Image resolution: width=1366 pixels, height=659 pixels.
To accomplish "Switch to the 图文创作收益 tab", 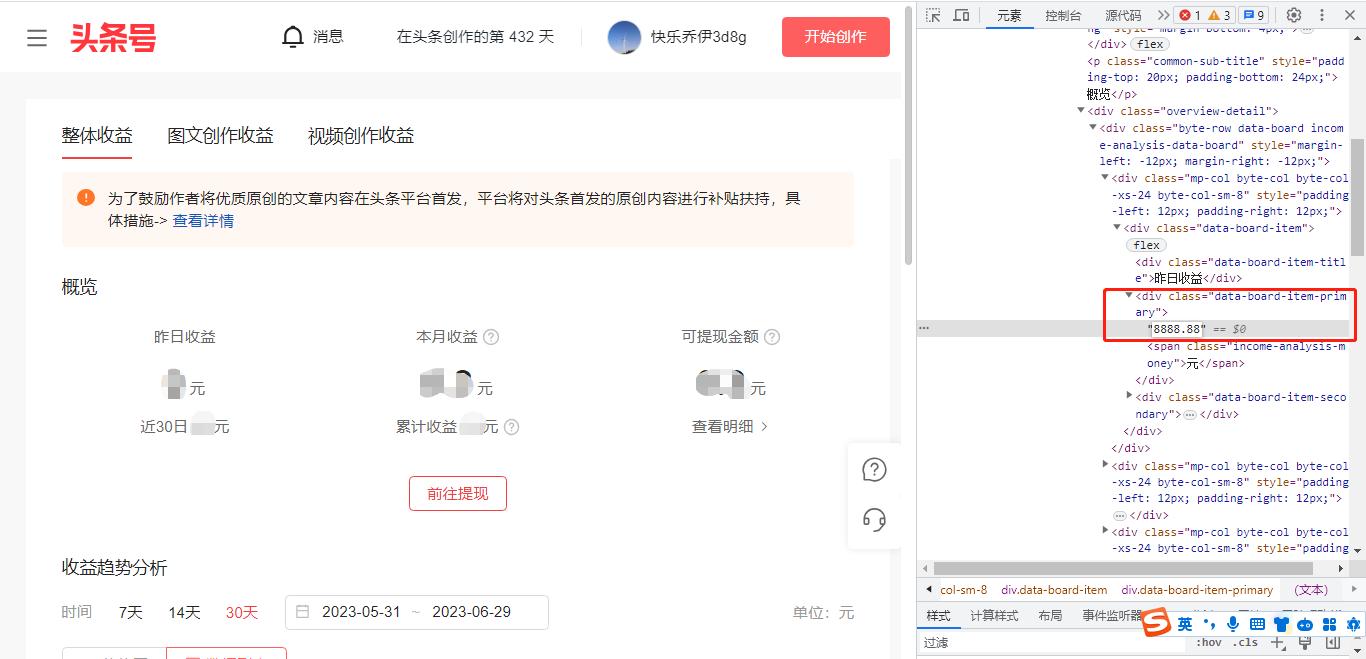I will click(x=220, y=135).
